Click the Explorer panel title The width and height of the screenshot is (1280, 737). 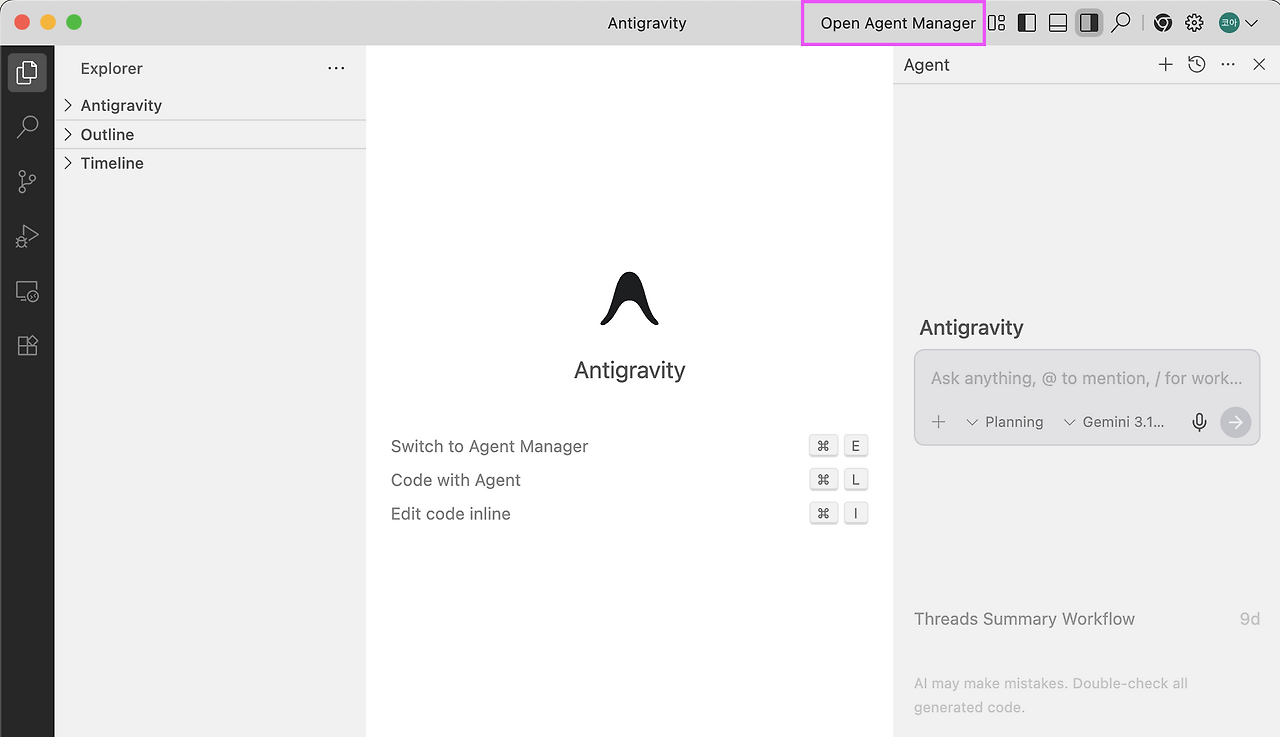point(111,68)
